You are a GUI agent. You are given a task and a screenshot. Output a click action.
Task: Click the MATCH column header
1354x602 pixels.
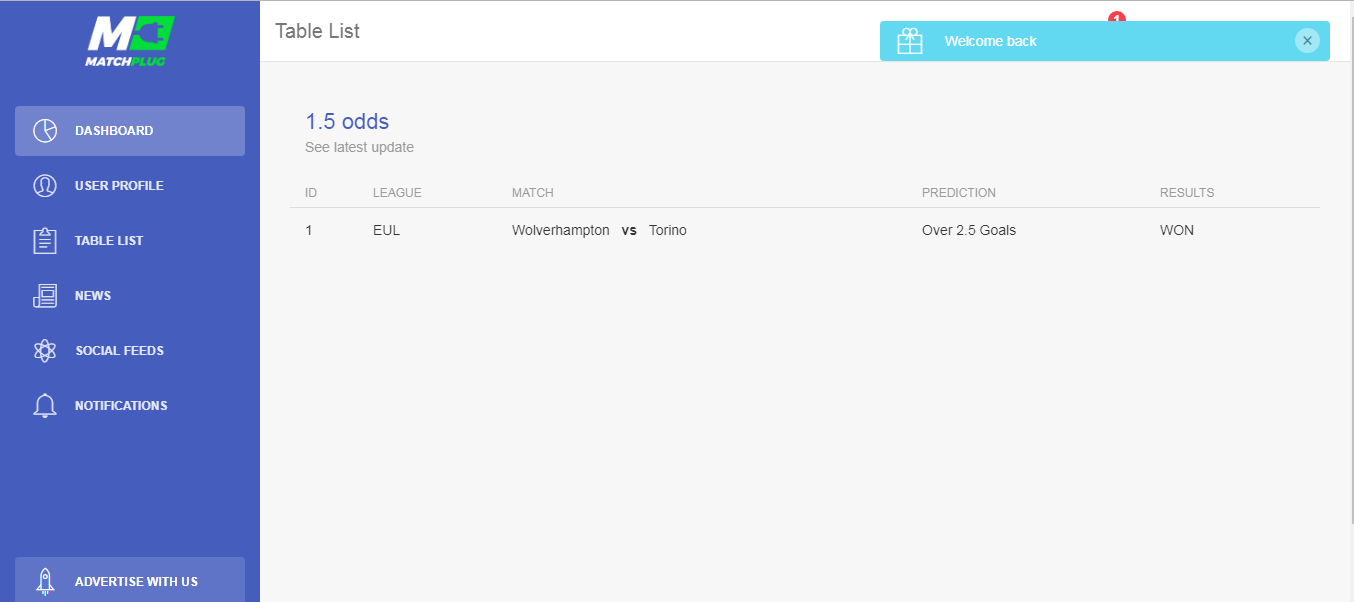point(533,193)
